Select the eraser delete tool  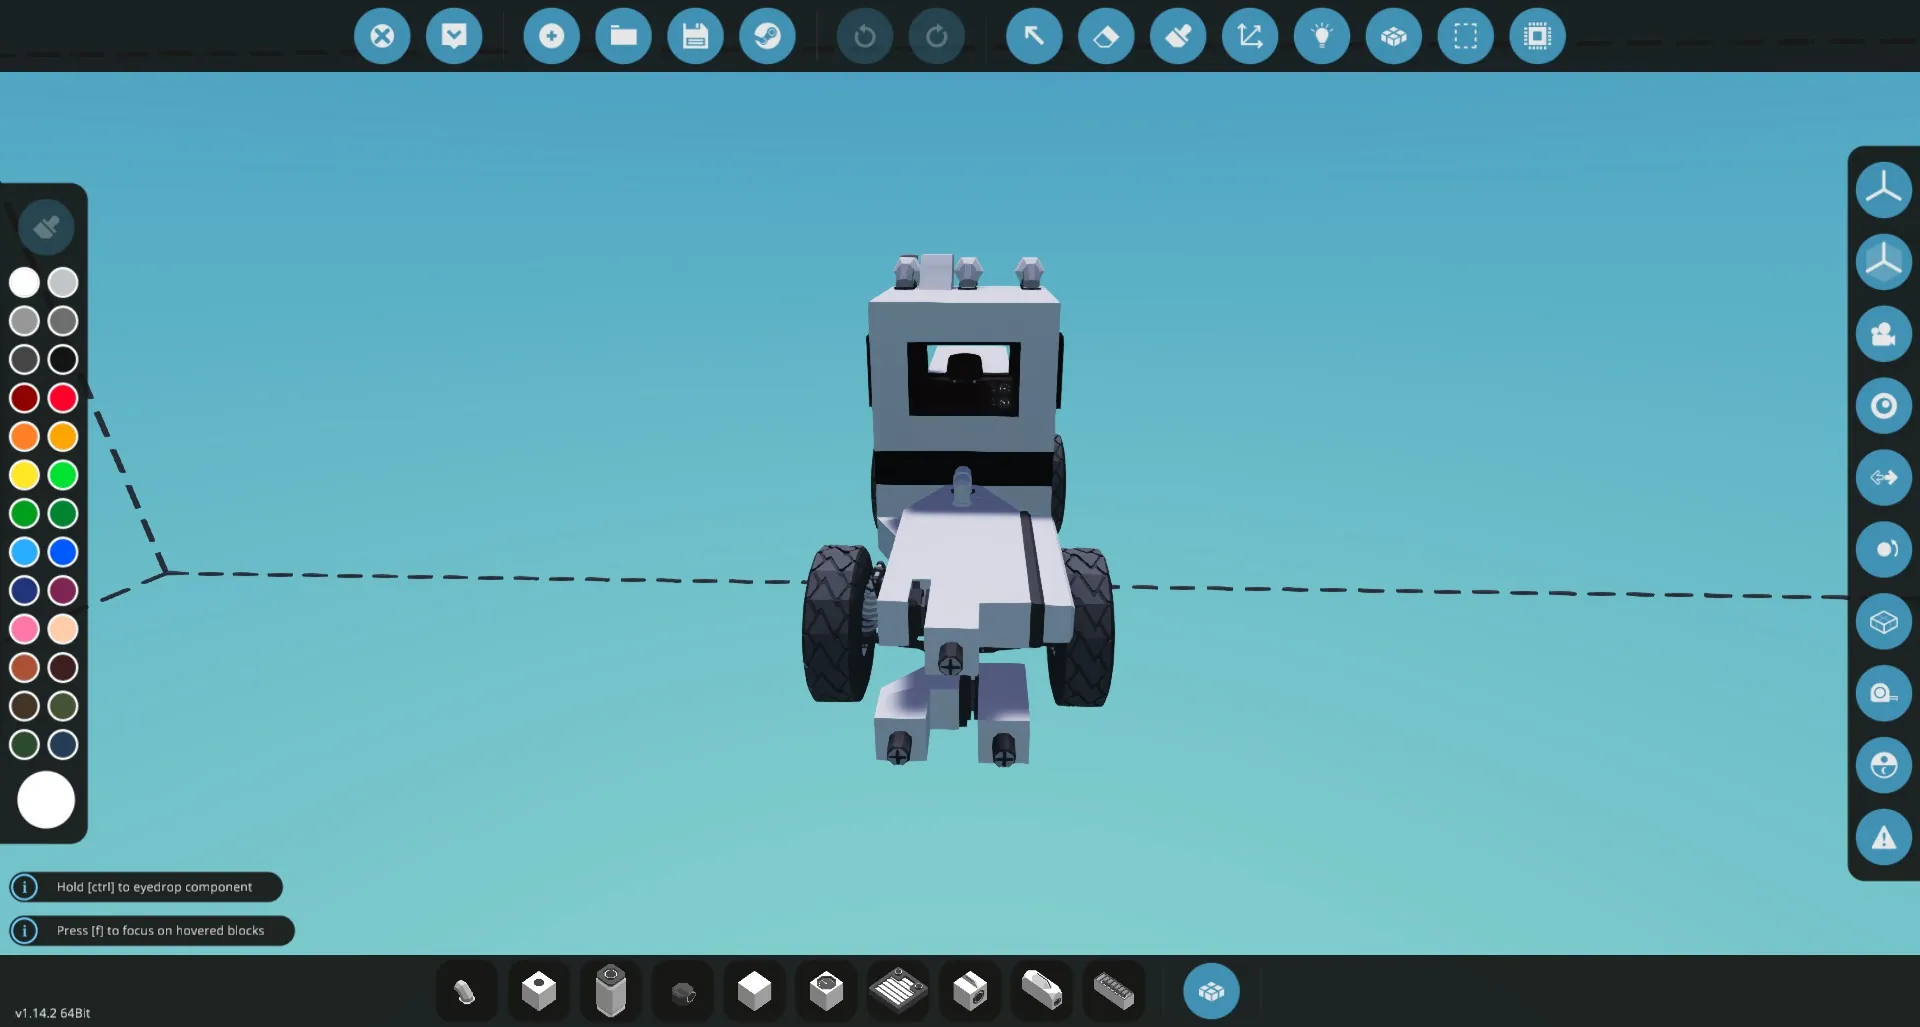pyautogui.click(x=1106, y=37)
